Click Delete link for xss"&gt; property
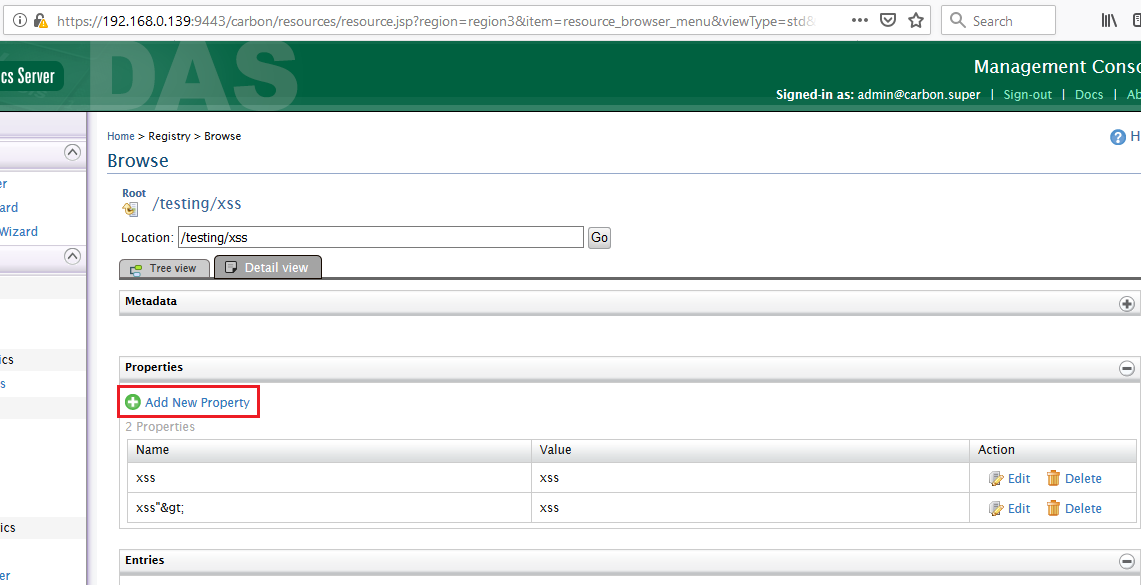This screenshot has height=585, width=1141. click(x=1083, y=508)
